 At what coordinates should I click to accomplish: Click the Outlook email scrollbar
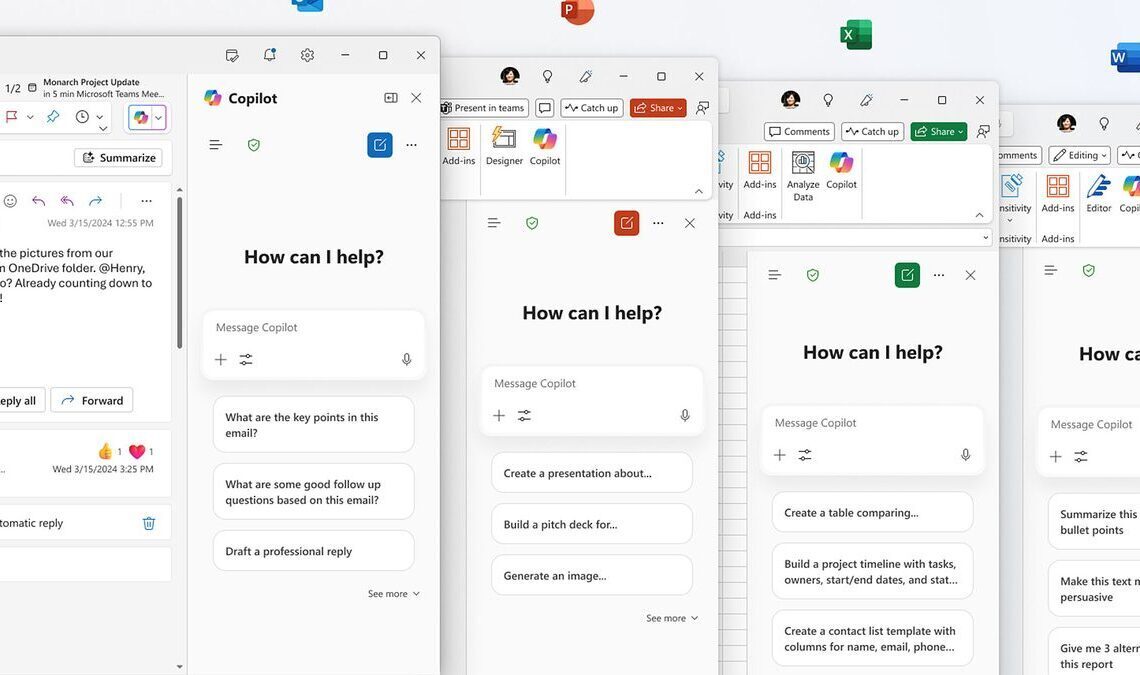tap(179, 271)
